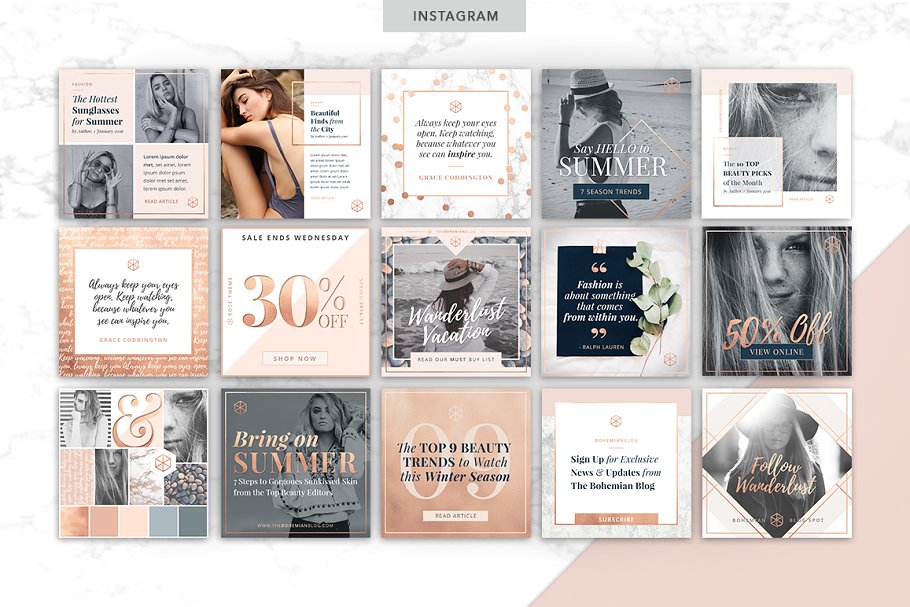Open the Wanderlust Vacation template thumbnail
910x607 pixels.
coord(455,302)
